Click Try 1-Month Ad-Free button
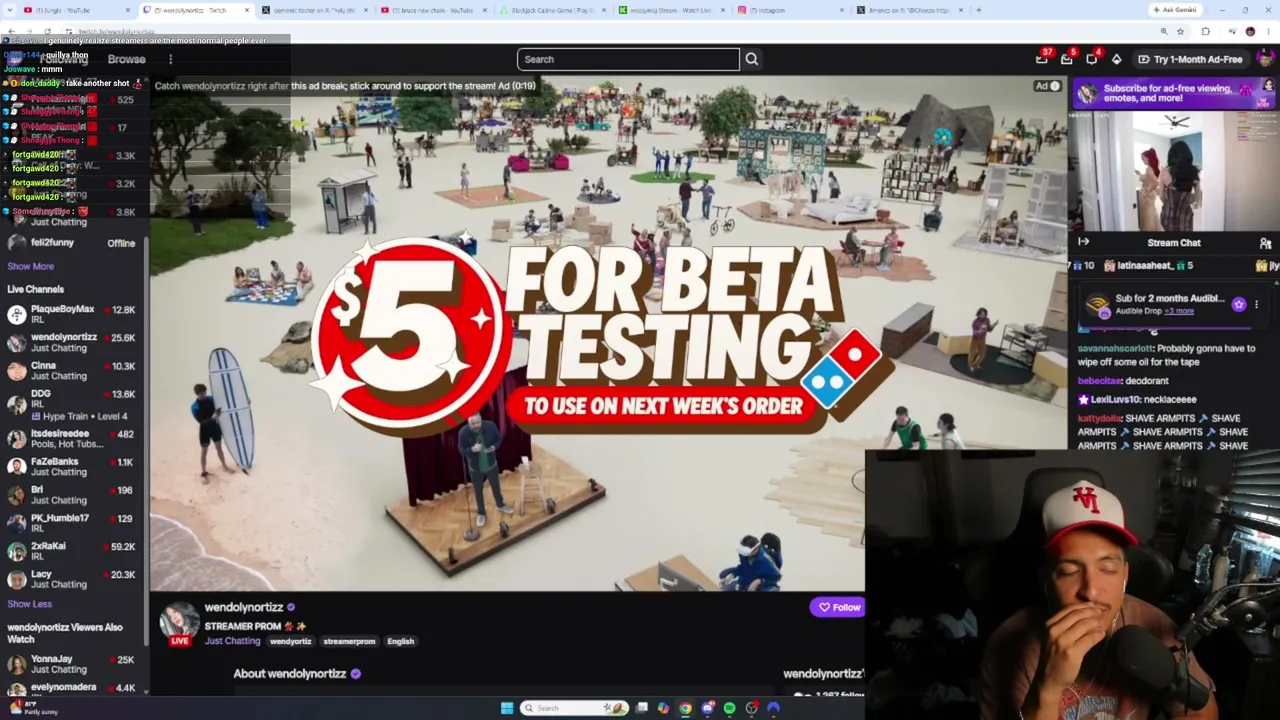1280x720 pixels. [x=1190, y=59]
